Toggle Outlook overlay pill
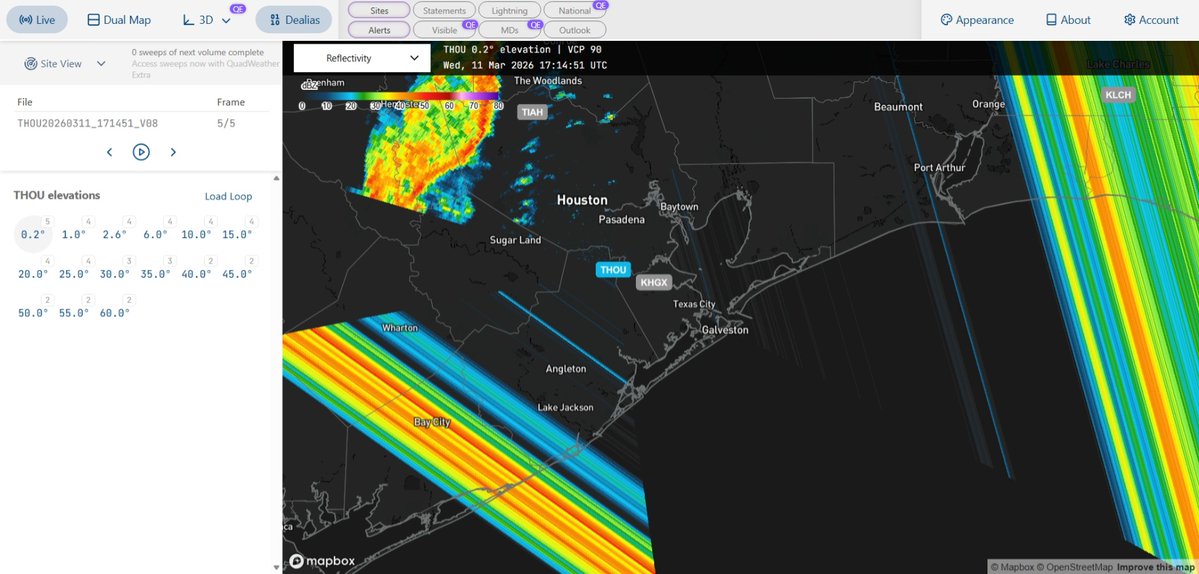Image resolution: width=1199 pixels, height=574 pixels. [575, 30]
